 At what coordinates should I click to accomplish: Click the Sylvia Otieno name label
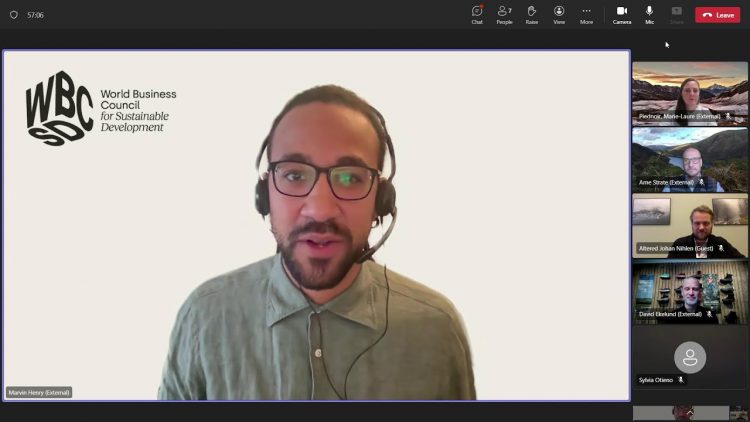[656, 380]
